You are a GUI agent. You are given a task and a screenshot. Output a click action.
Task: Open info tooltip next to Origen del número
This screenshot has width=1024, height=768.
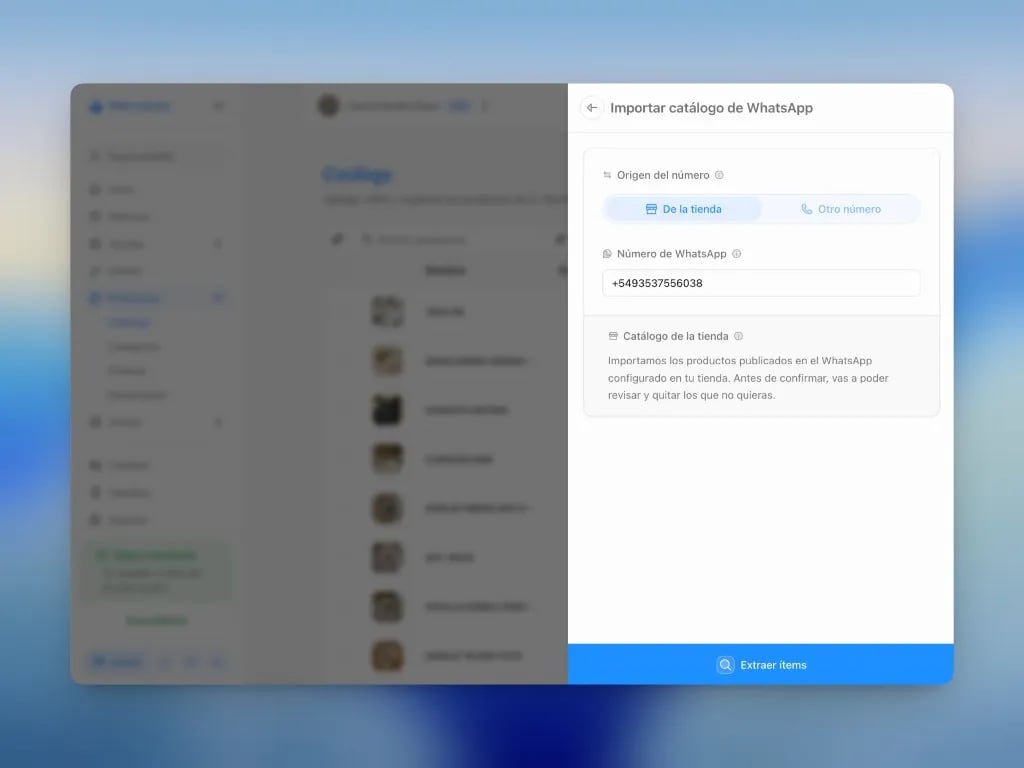click(x=719, y=175)
